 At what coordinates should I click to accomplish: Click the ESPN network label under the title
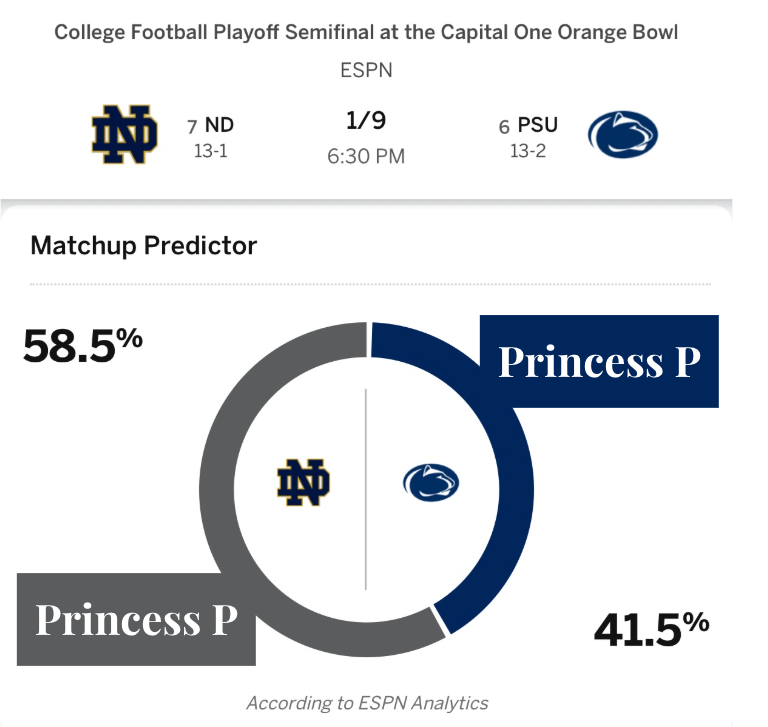click(366, 70)
